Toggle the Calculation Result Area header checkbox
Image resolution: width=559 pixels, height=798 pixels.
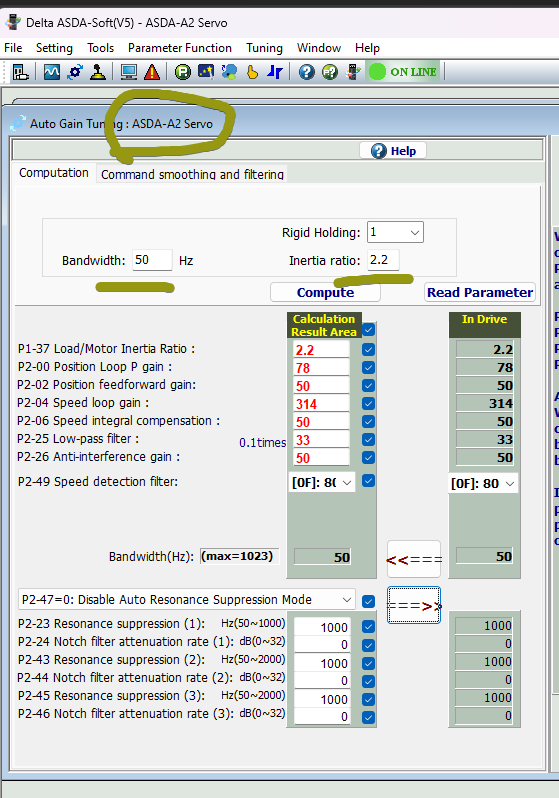tap(369, 330)
